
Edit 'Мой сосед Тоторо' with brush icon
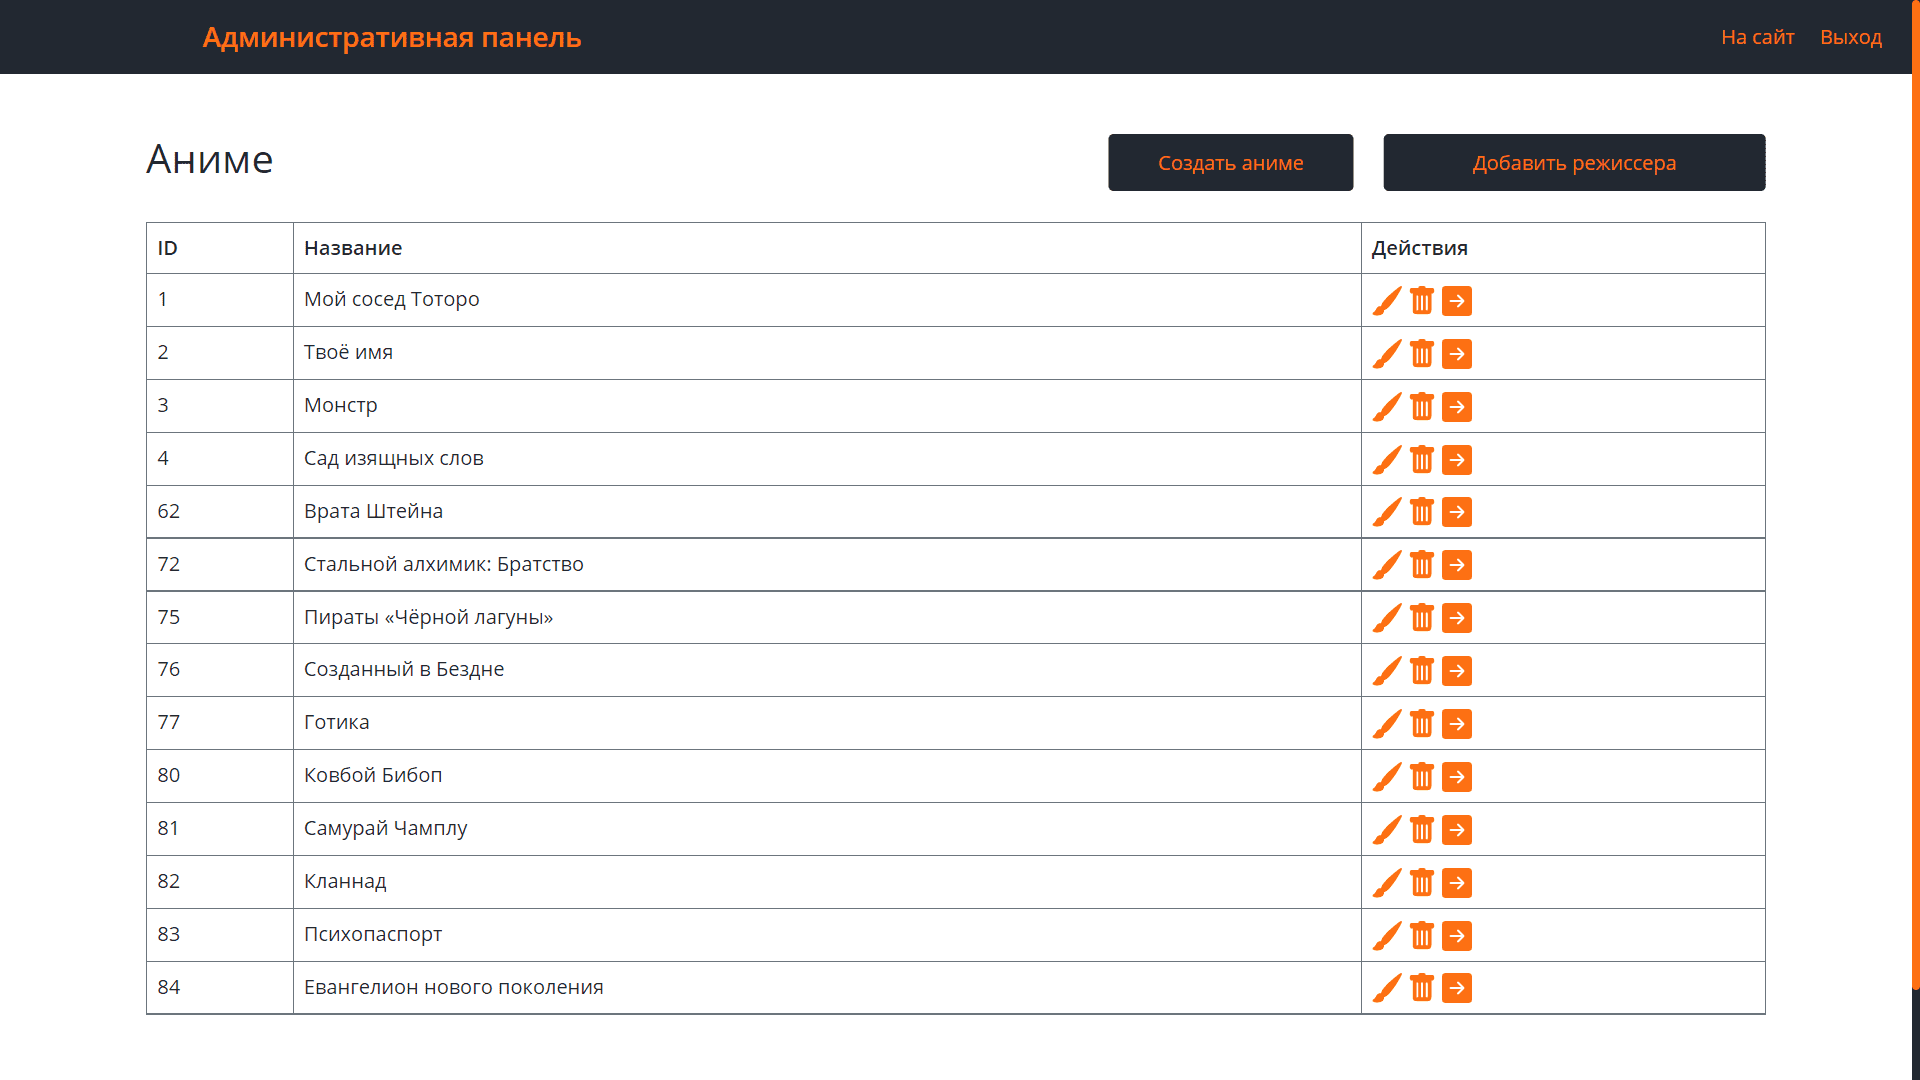[1387, 301]
